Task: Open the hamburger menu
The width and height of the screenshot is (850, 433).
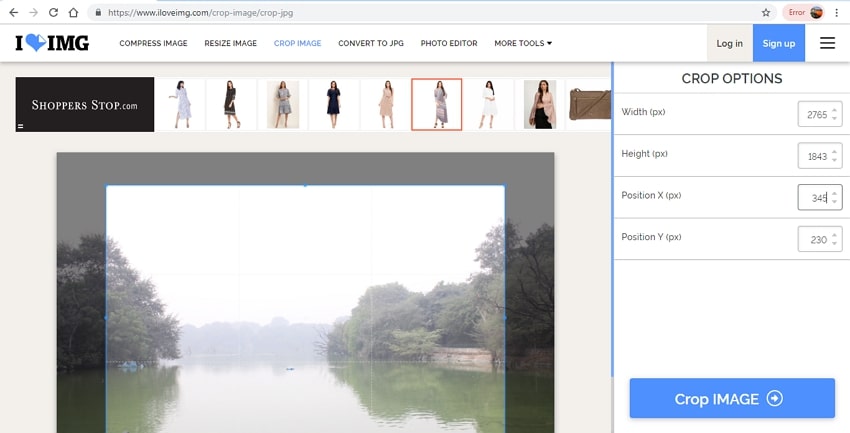Action: click(x=827, y=43)
